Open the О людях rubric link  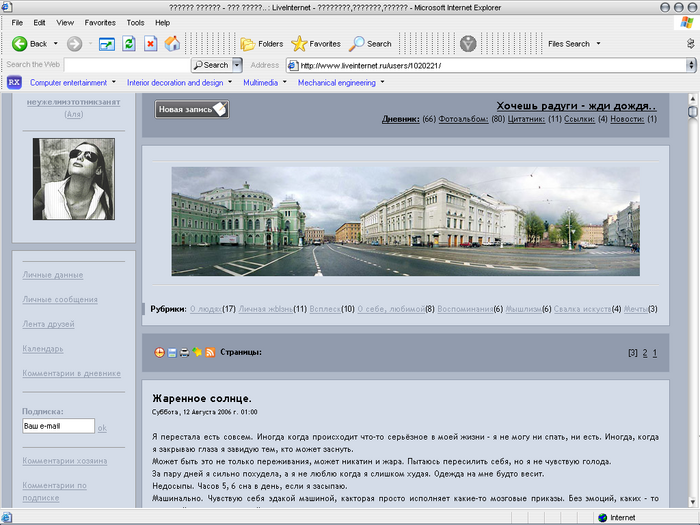pos(206,309)
